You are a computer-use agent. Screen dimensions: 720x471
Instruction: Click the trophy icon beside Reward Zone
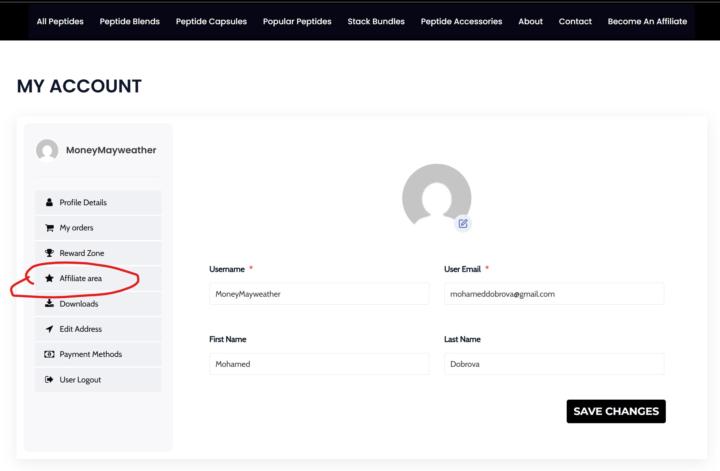point(49,253)
